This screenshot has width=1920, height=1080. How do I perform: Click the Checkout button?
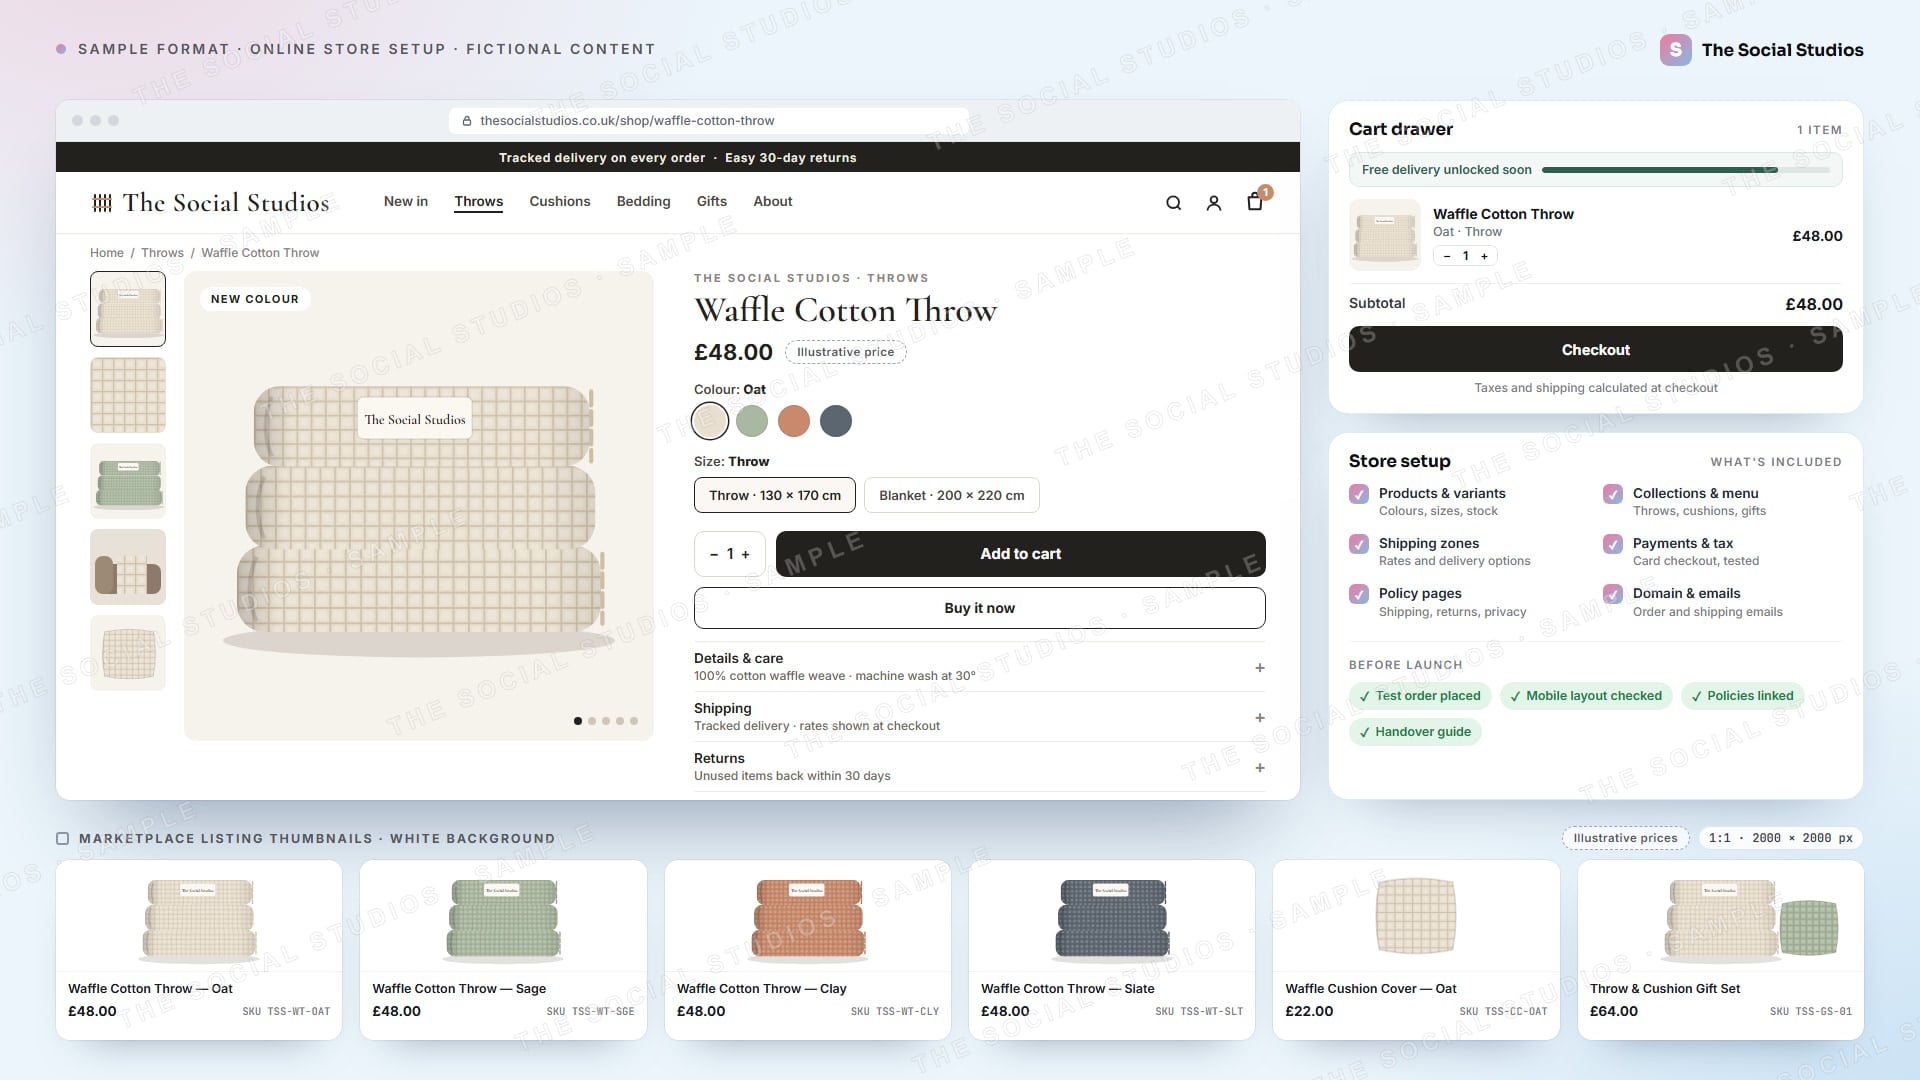(1595, 350)
